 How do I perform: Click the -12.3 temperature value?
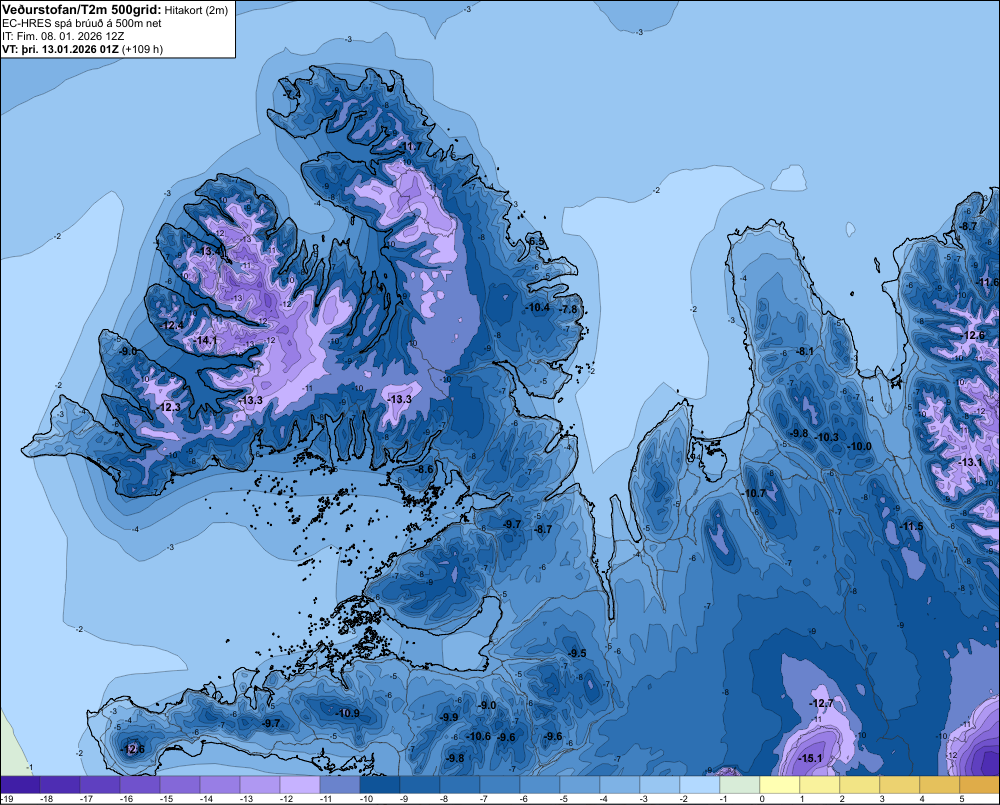[169, 407]
